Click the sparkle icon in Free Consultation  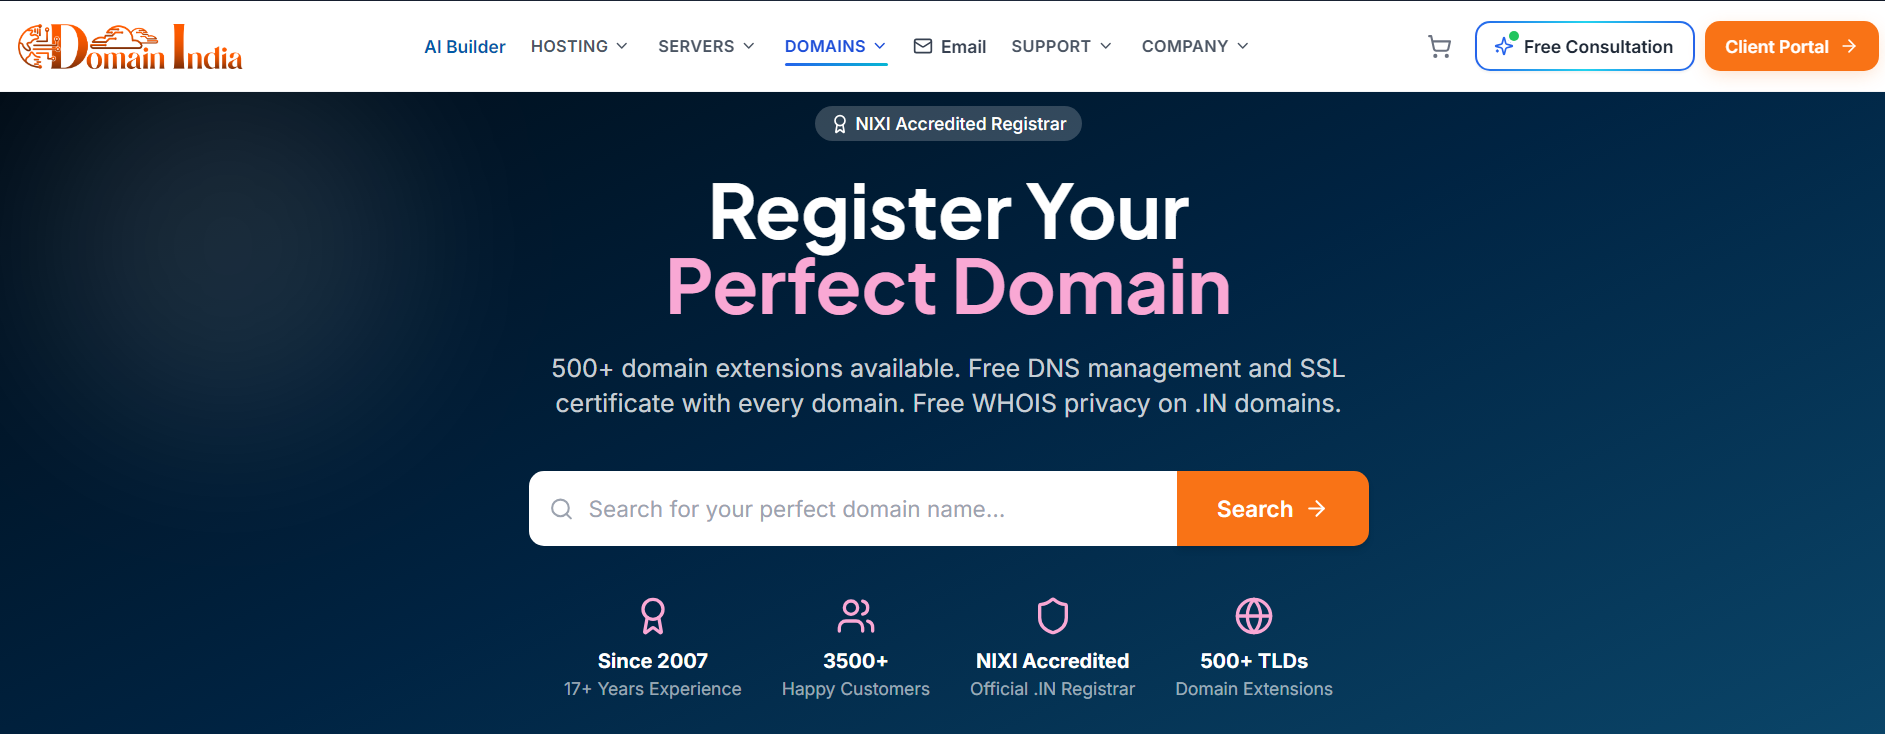1504,46
